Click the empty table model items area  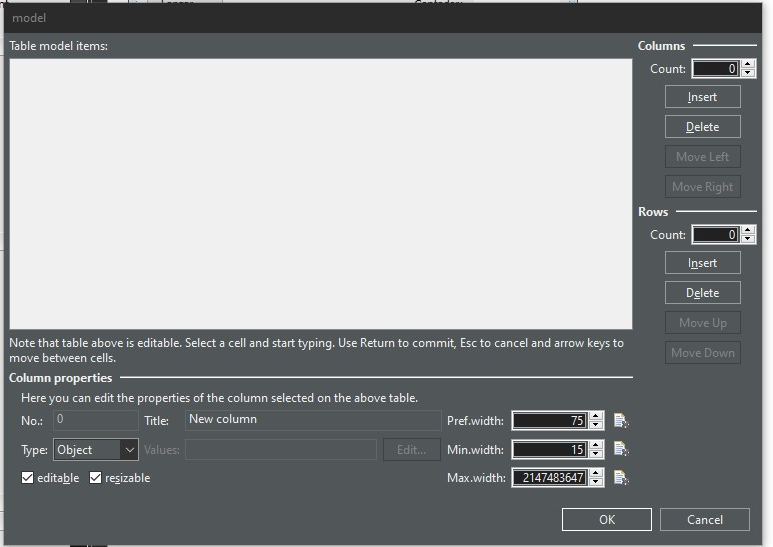[320, 193]
